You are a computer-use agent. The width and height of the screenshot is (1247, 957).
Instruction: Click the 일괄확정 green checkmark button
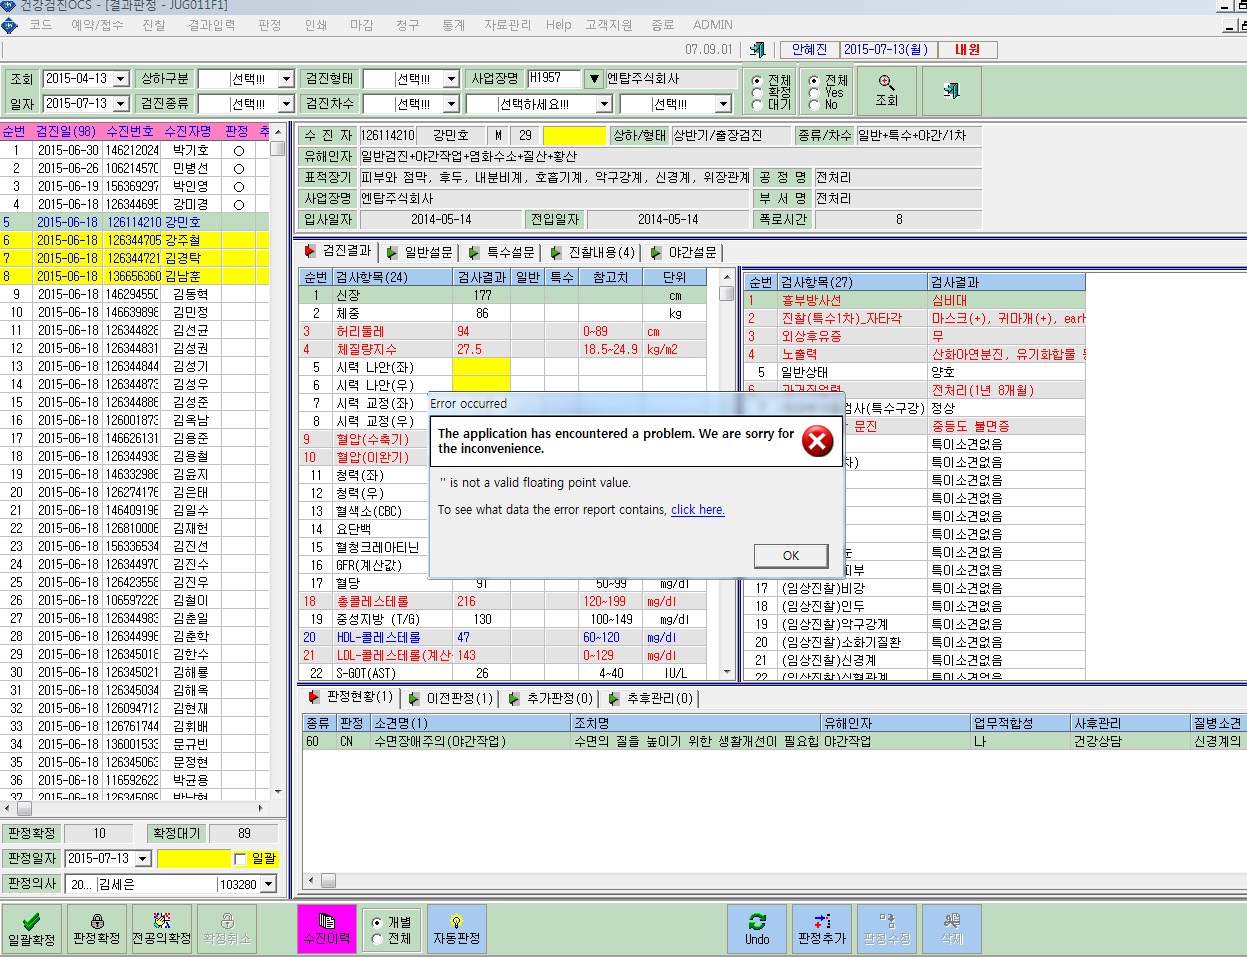(32, 929)
